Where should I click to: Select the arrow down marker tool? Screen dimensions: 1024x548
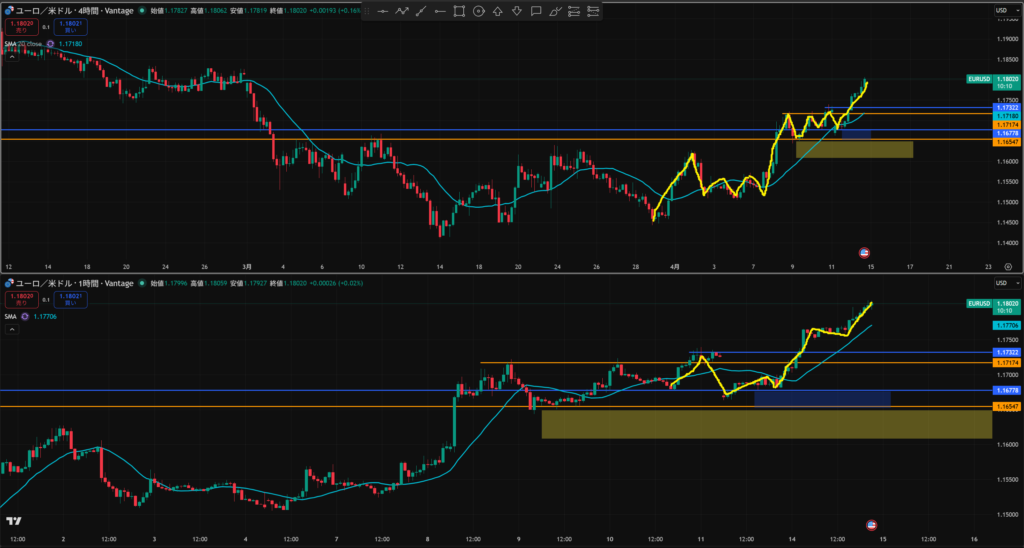(x=516, y=12)
